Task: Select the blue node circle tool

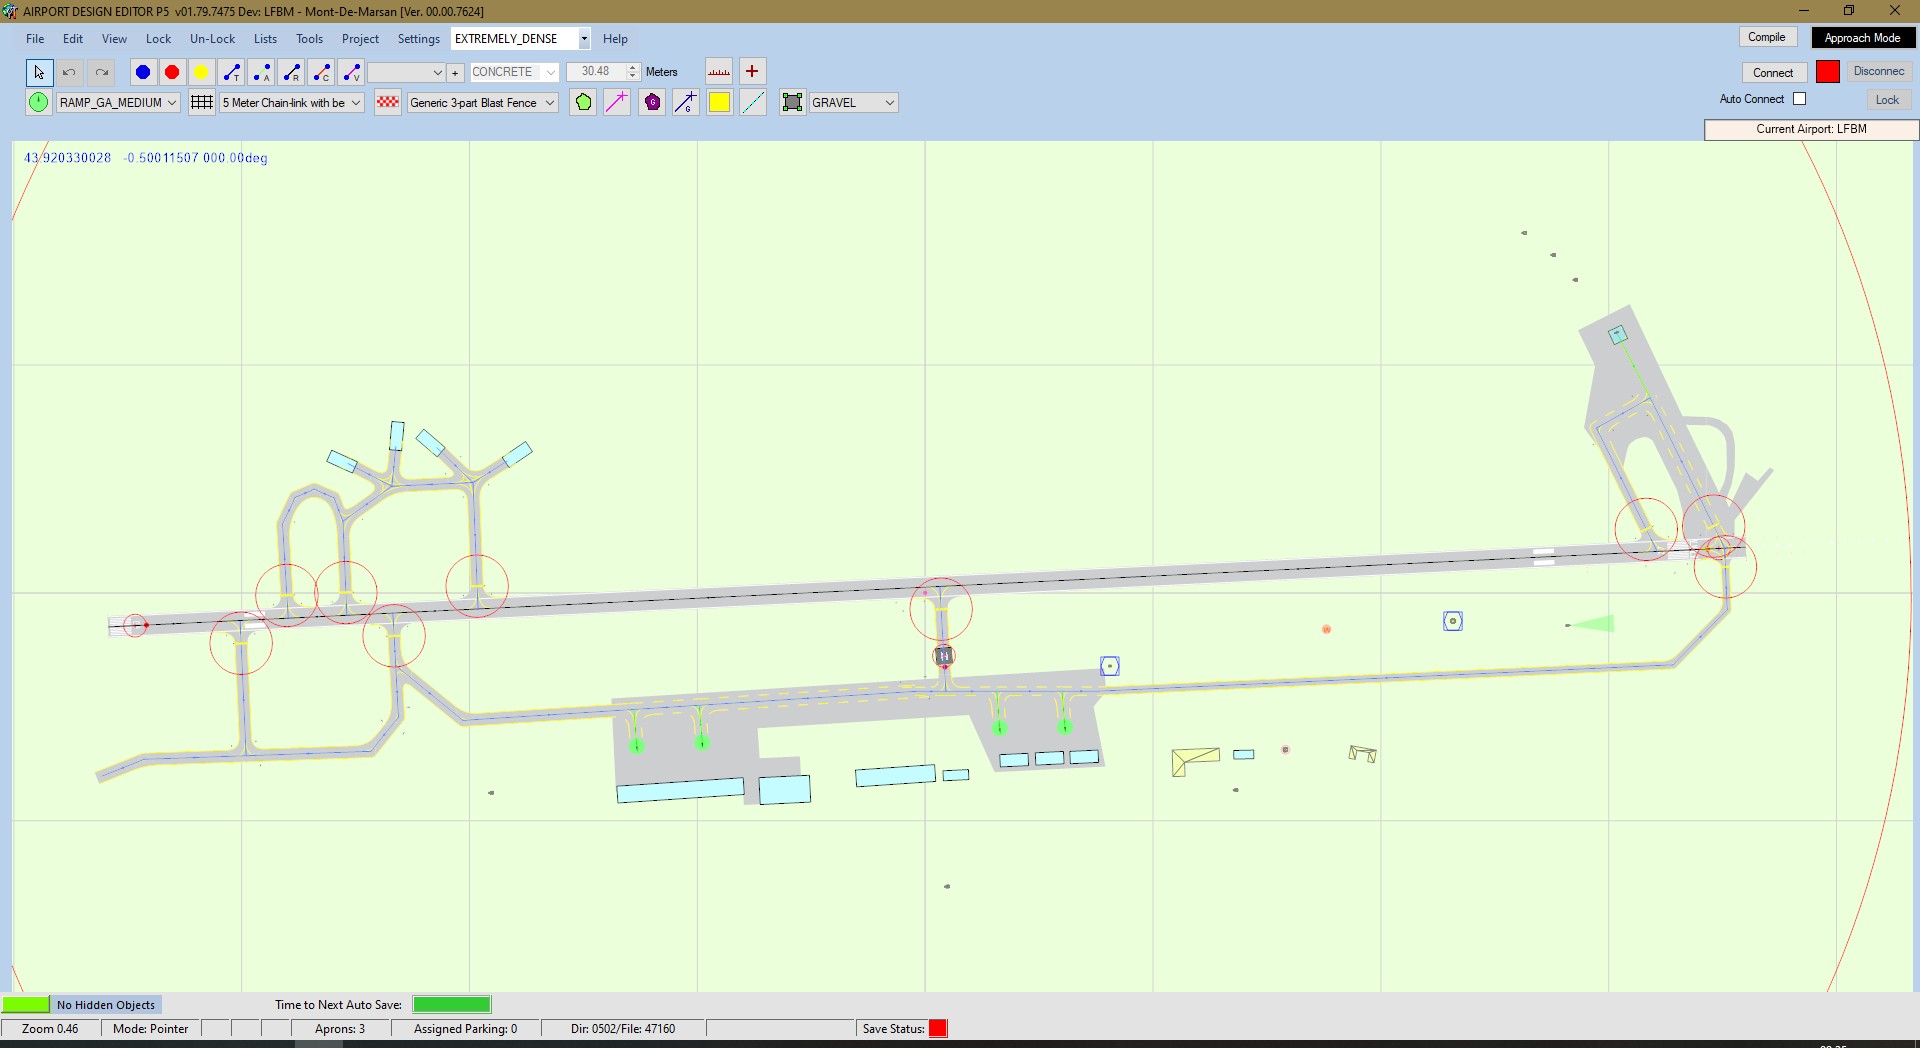Action: pos(143,72)
